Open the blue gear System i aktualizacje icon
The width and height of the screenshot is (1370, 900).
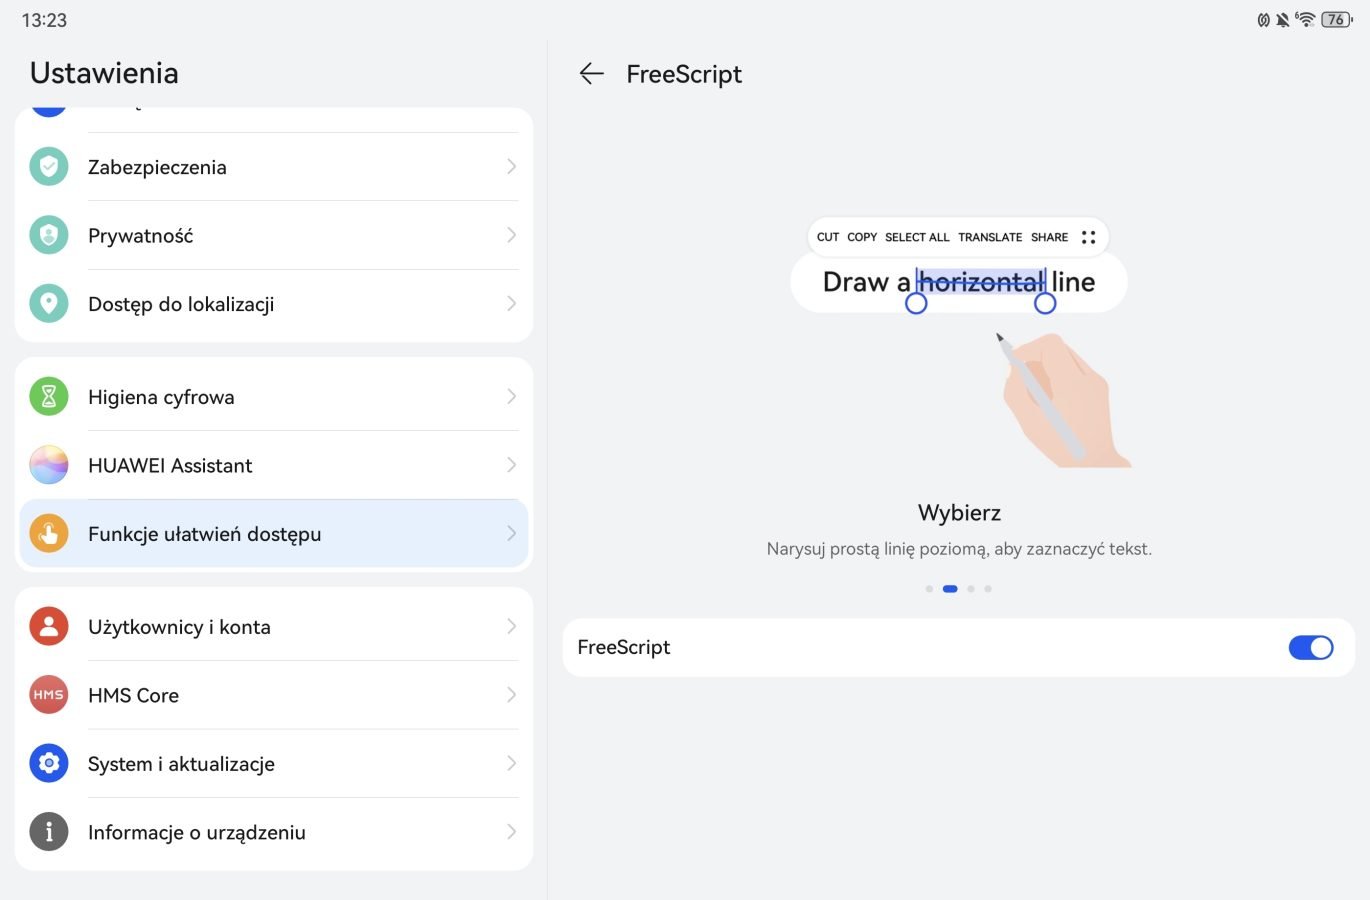(x=49, y=764)
